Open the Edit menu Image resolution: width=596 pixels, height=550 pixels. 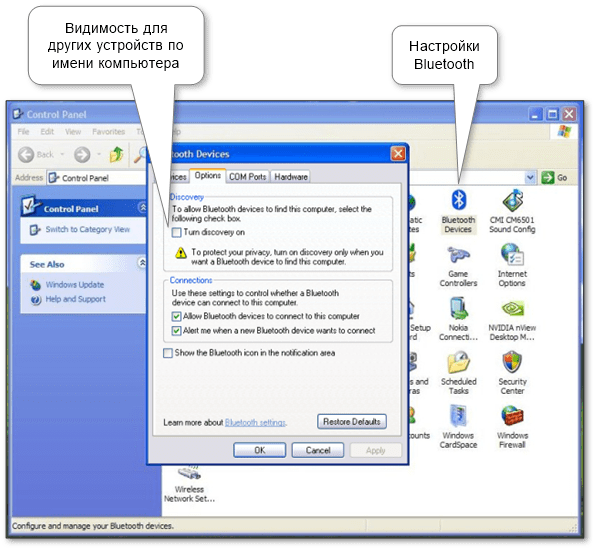pyautogui.click(x=47, y=132)
